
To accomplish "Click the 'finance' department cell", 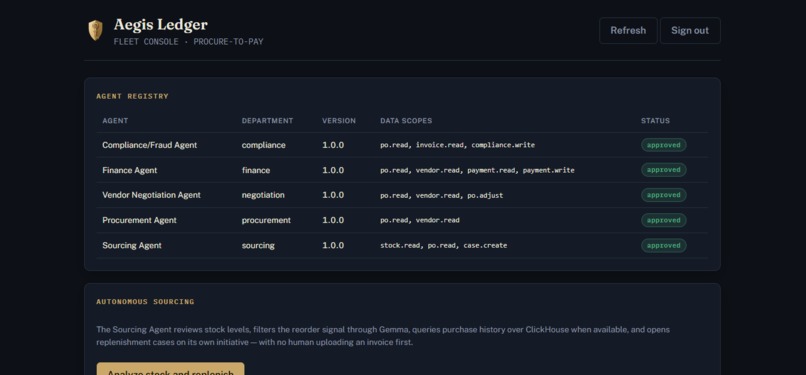I will [255, 170].
